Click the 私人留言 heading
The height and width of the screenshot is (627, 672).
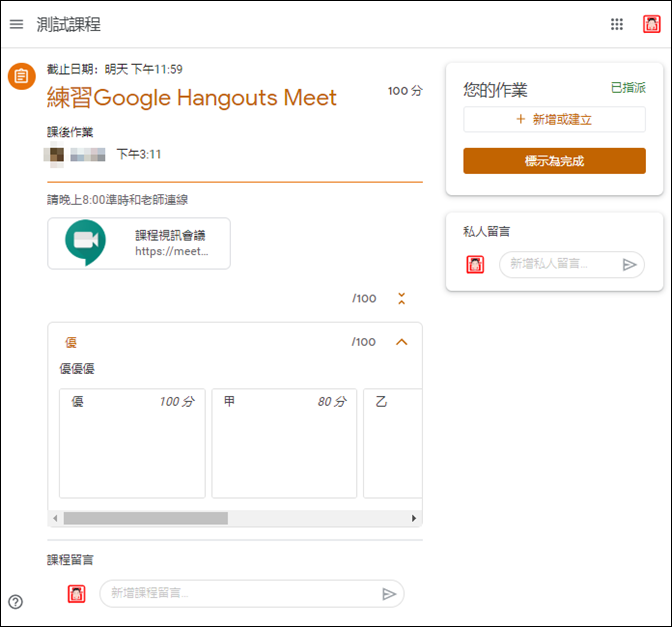pyautogui.click(x=486, y=231)
